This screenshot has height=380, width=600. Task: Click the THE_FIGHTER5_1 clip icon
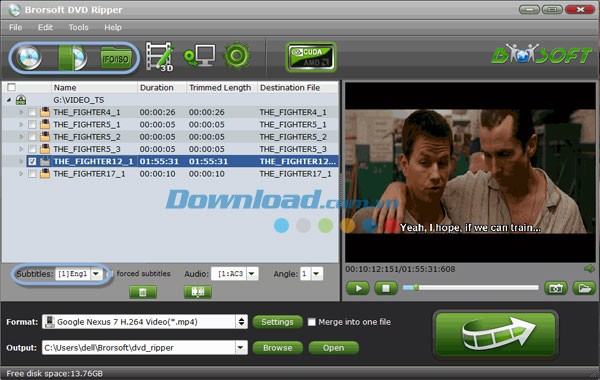click(x=45, y=124)
